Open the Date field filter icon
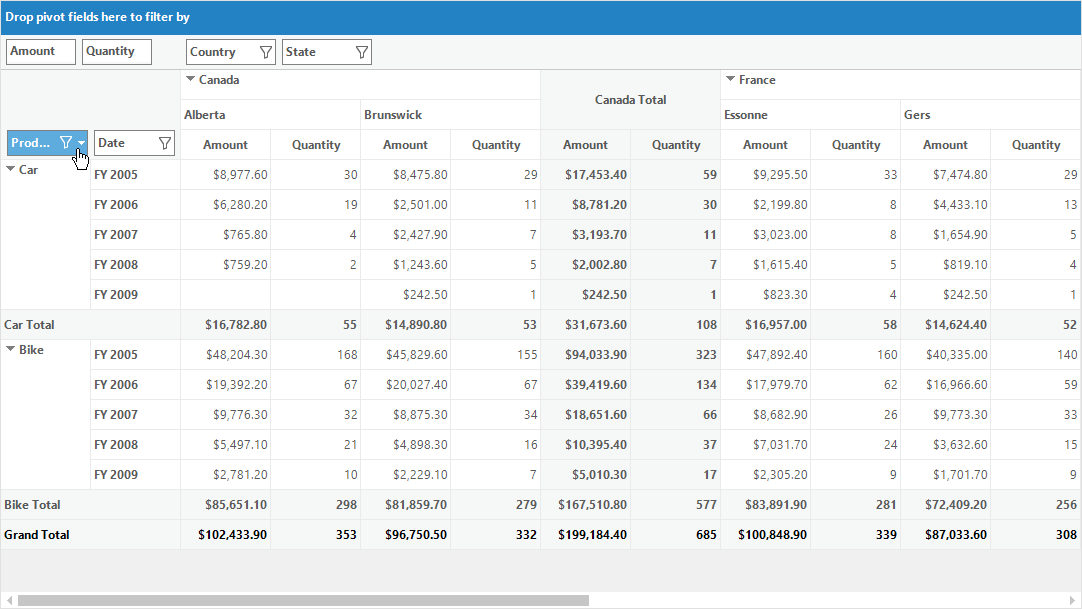The width and height of the screenshot is (1082, 609). 164,143
